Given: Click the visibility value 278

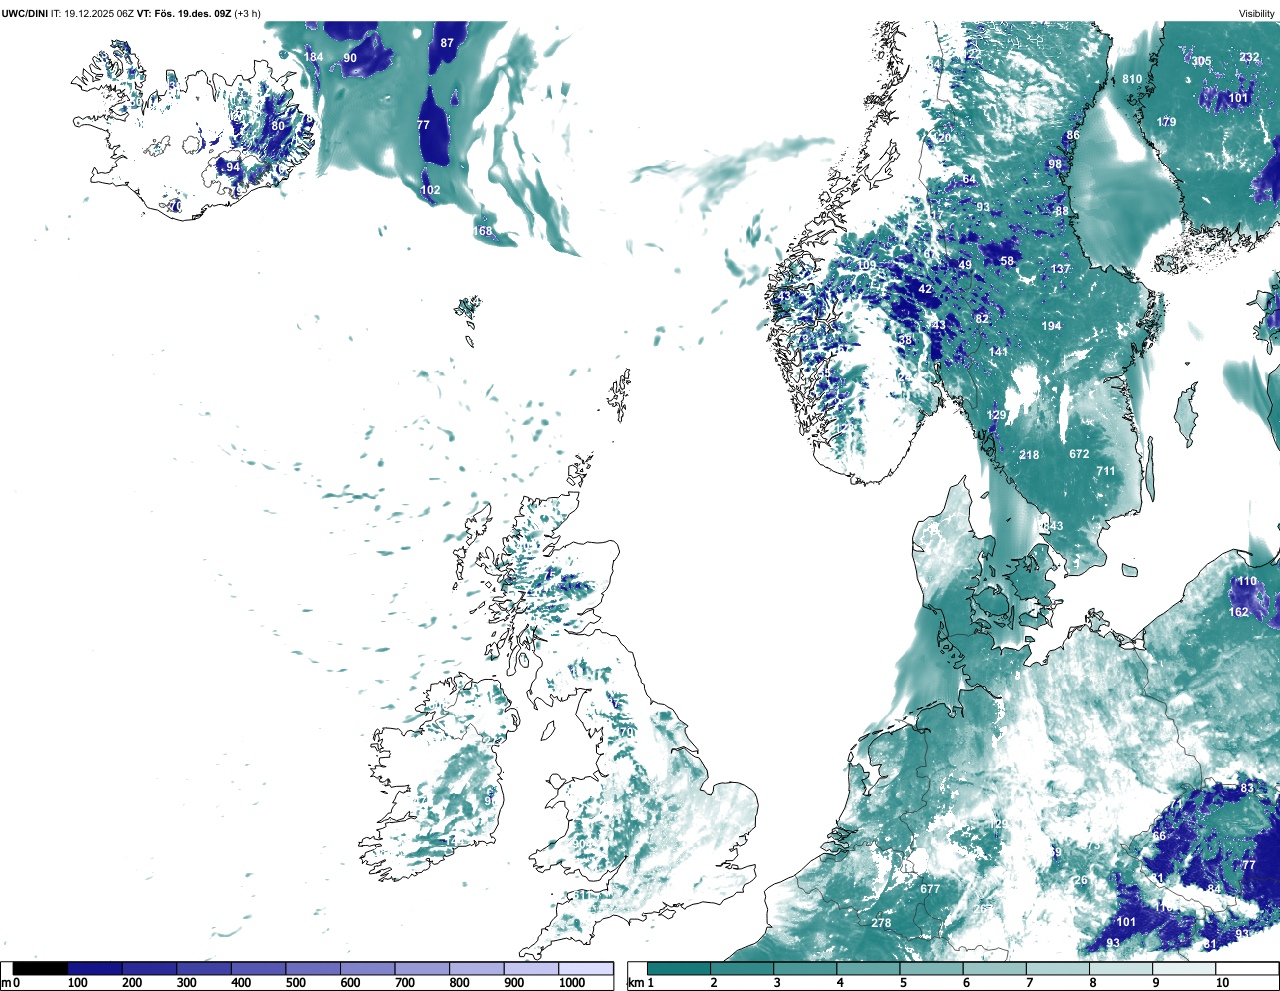Looking at the screenshot, I should [x=881, y=923].
